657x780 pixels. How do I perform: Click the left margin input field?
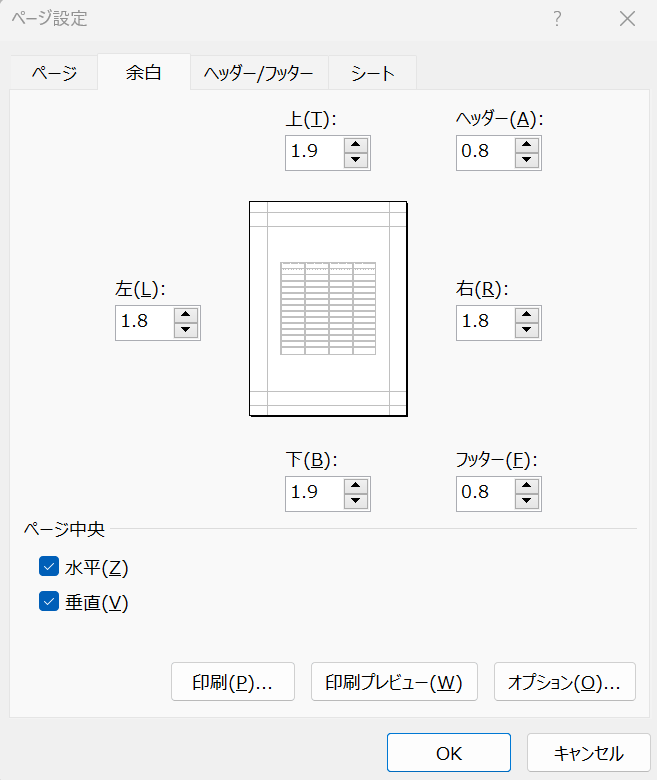143,323
